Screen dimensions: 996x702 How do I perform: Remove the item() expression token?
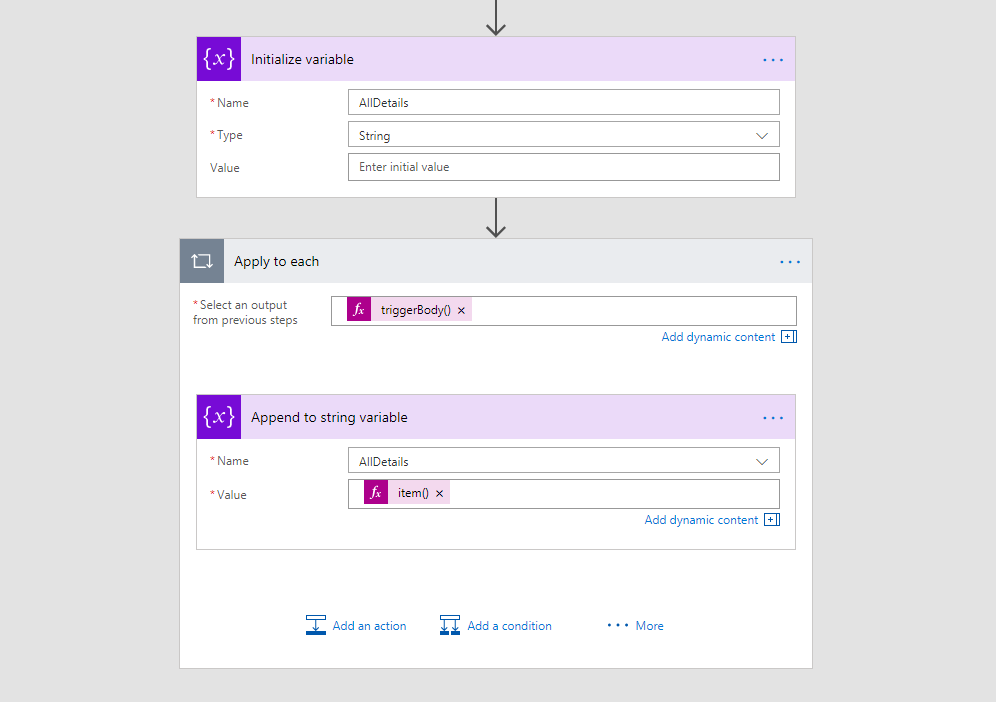(x=439, y=494)
